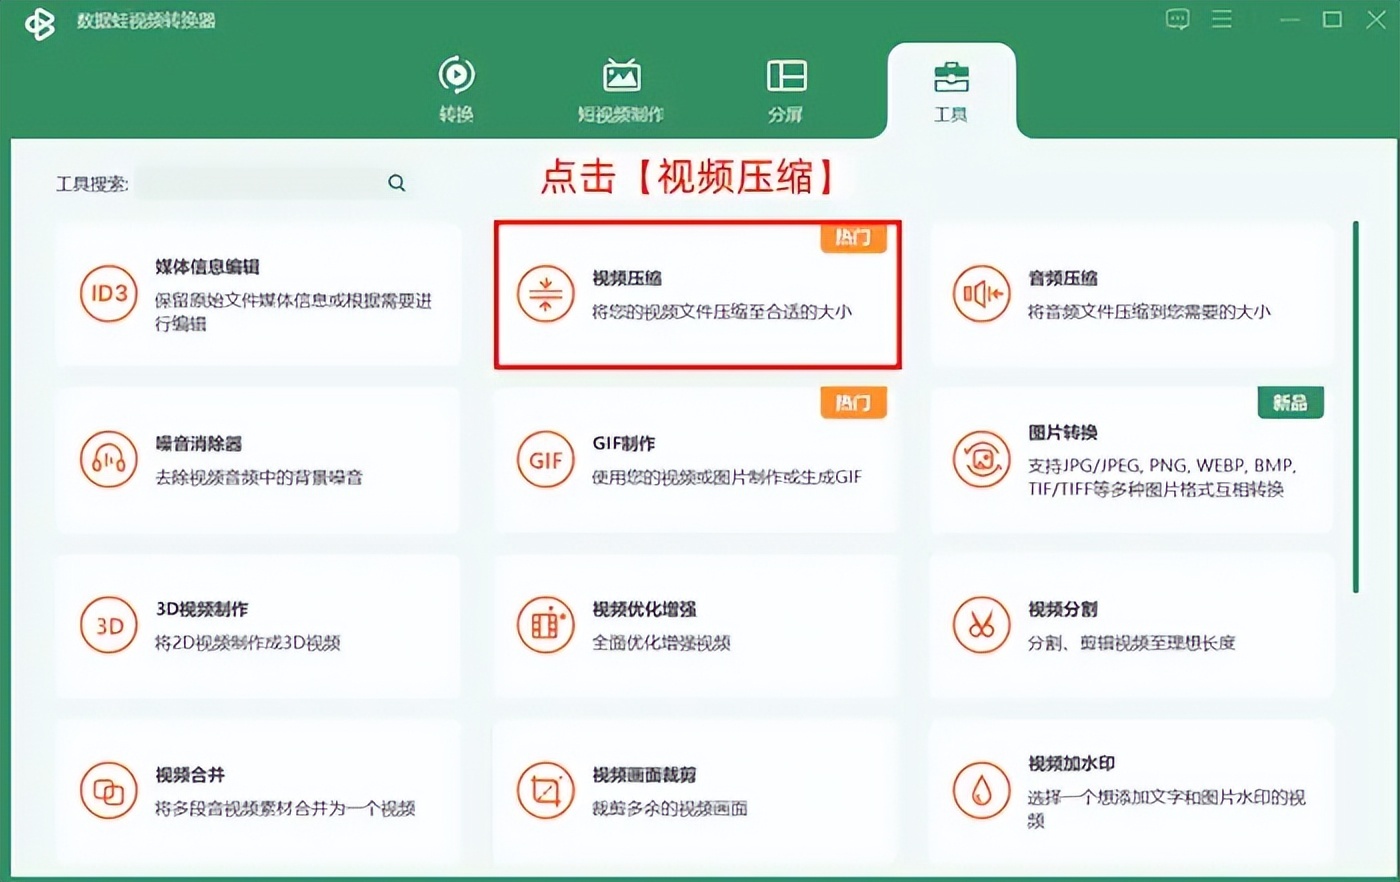The height and width of the screenshot is (882, 1400).
Task: Switch to the 短视频制作 tab
Action: click(x=621, y=90)
